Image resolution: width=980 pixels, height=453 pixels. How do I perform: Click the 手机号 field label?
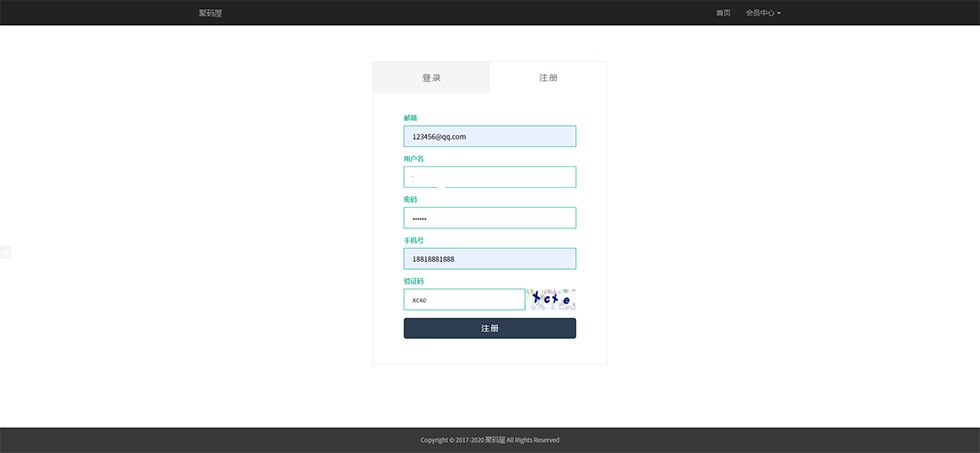tap(414, 240)
